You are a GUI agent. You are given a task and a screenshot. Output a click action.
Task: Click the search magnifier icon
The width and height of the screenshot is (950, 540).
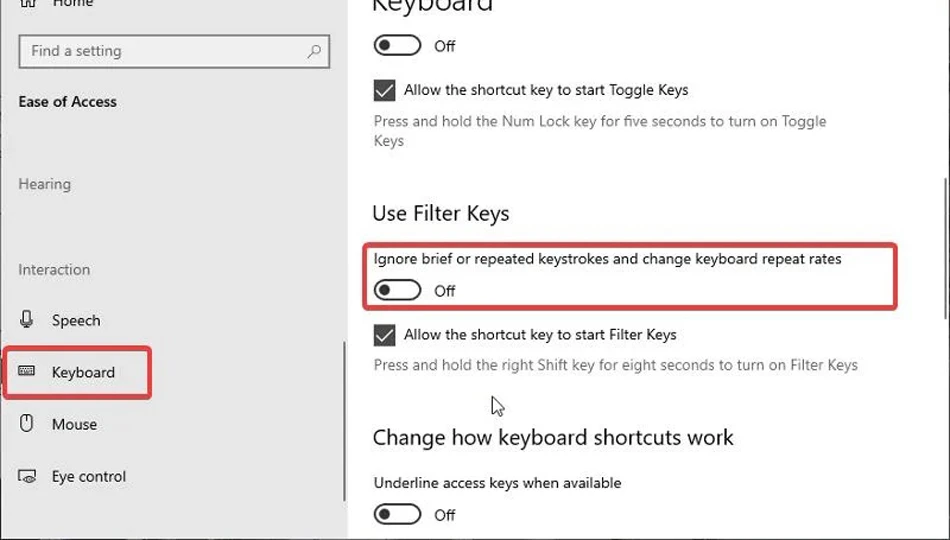point(314,52)
